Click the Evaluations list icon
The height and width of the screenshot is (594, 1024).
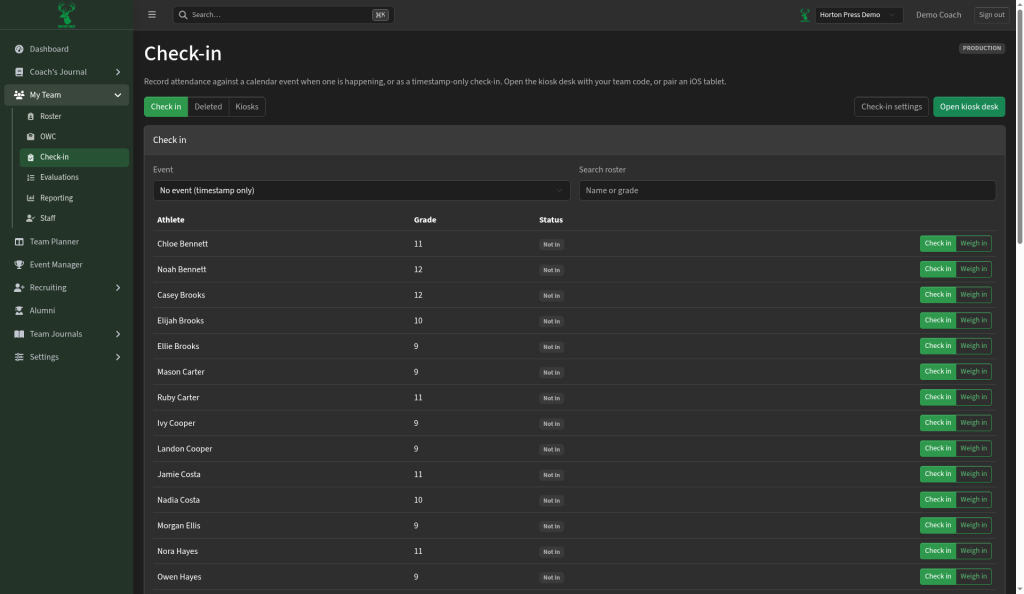pyautogui.click(x=31, y=178)
